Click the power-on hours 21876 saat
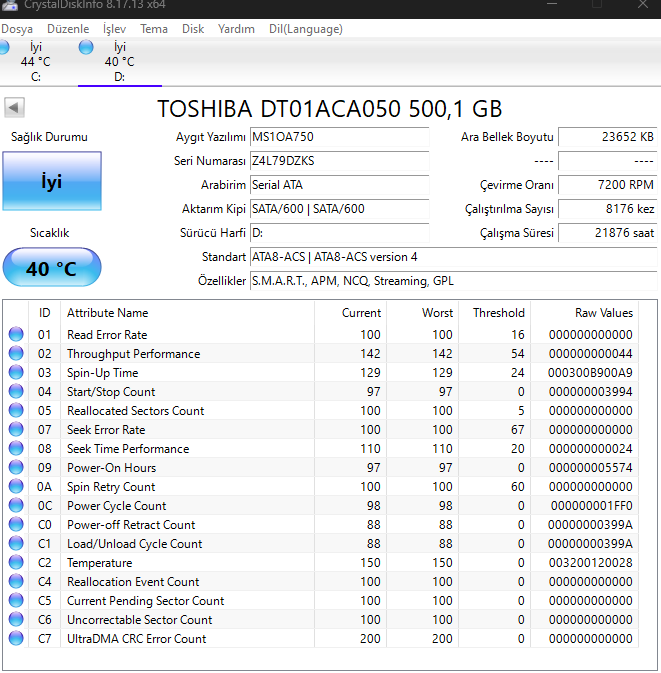The width and height of the screenshot is (661, 673). [x=607, y=233]
